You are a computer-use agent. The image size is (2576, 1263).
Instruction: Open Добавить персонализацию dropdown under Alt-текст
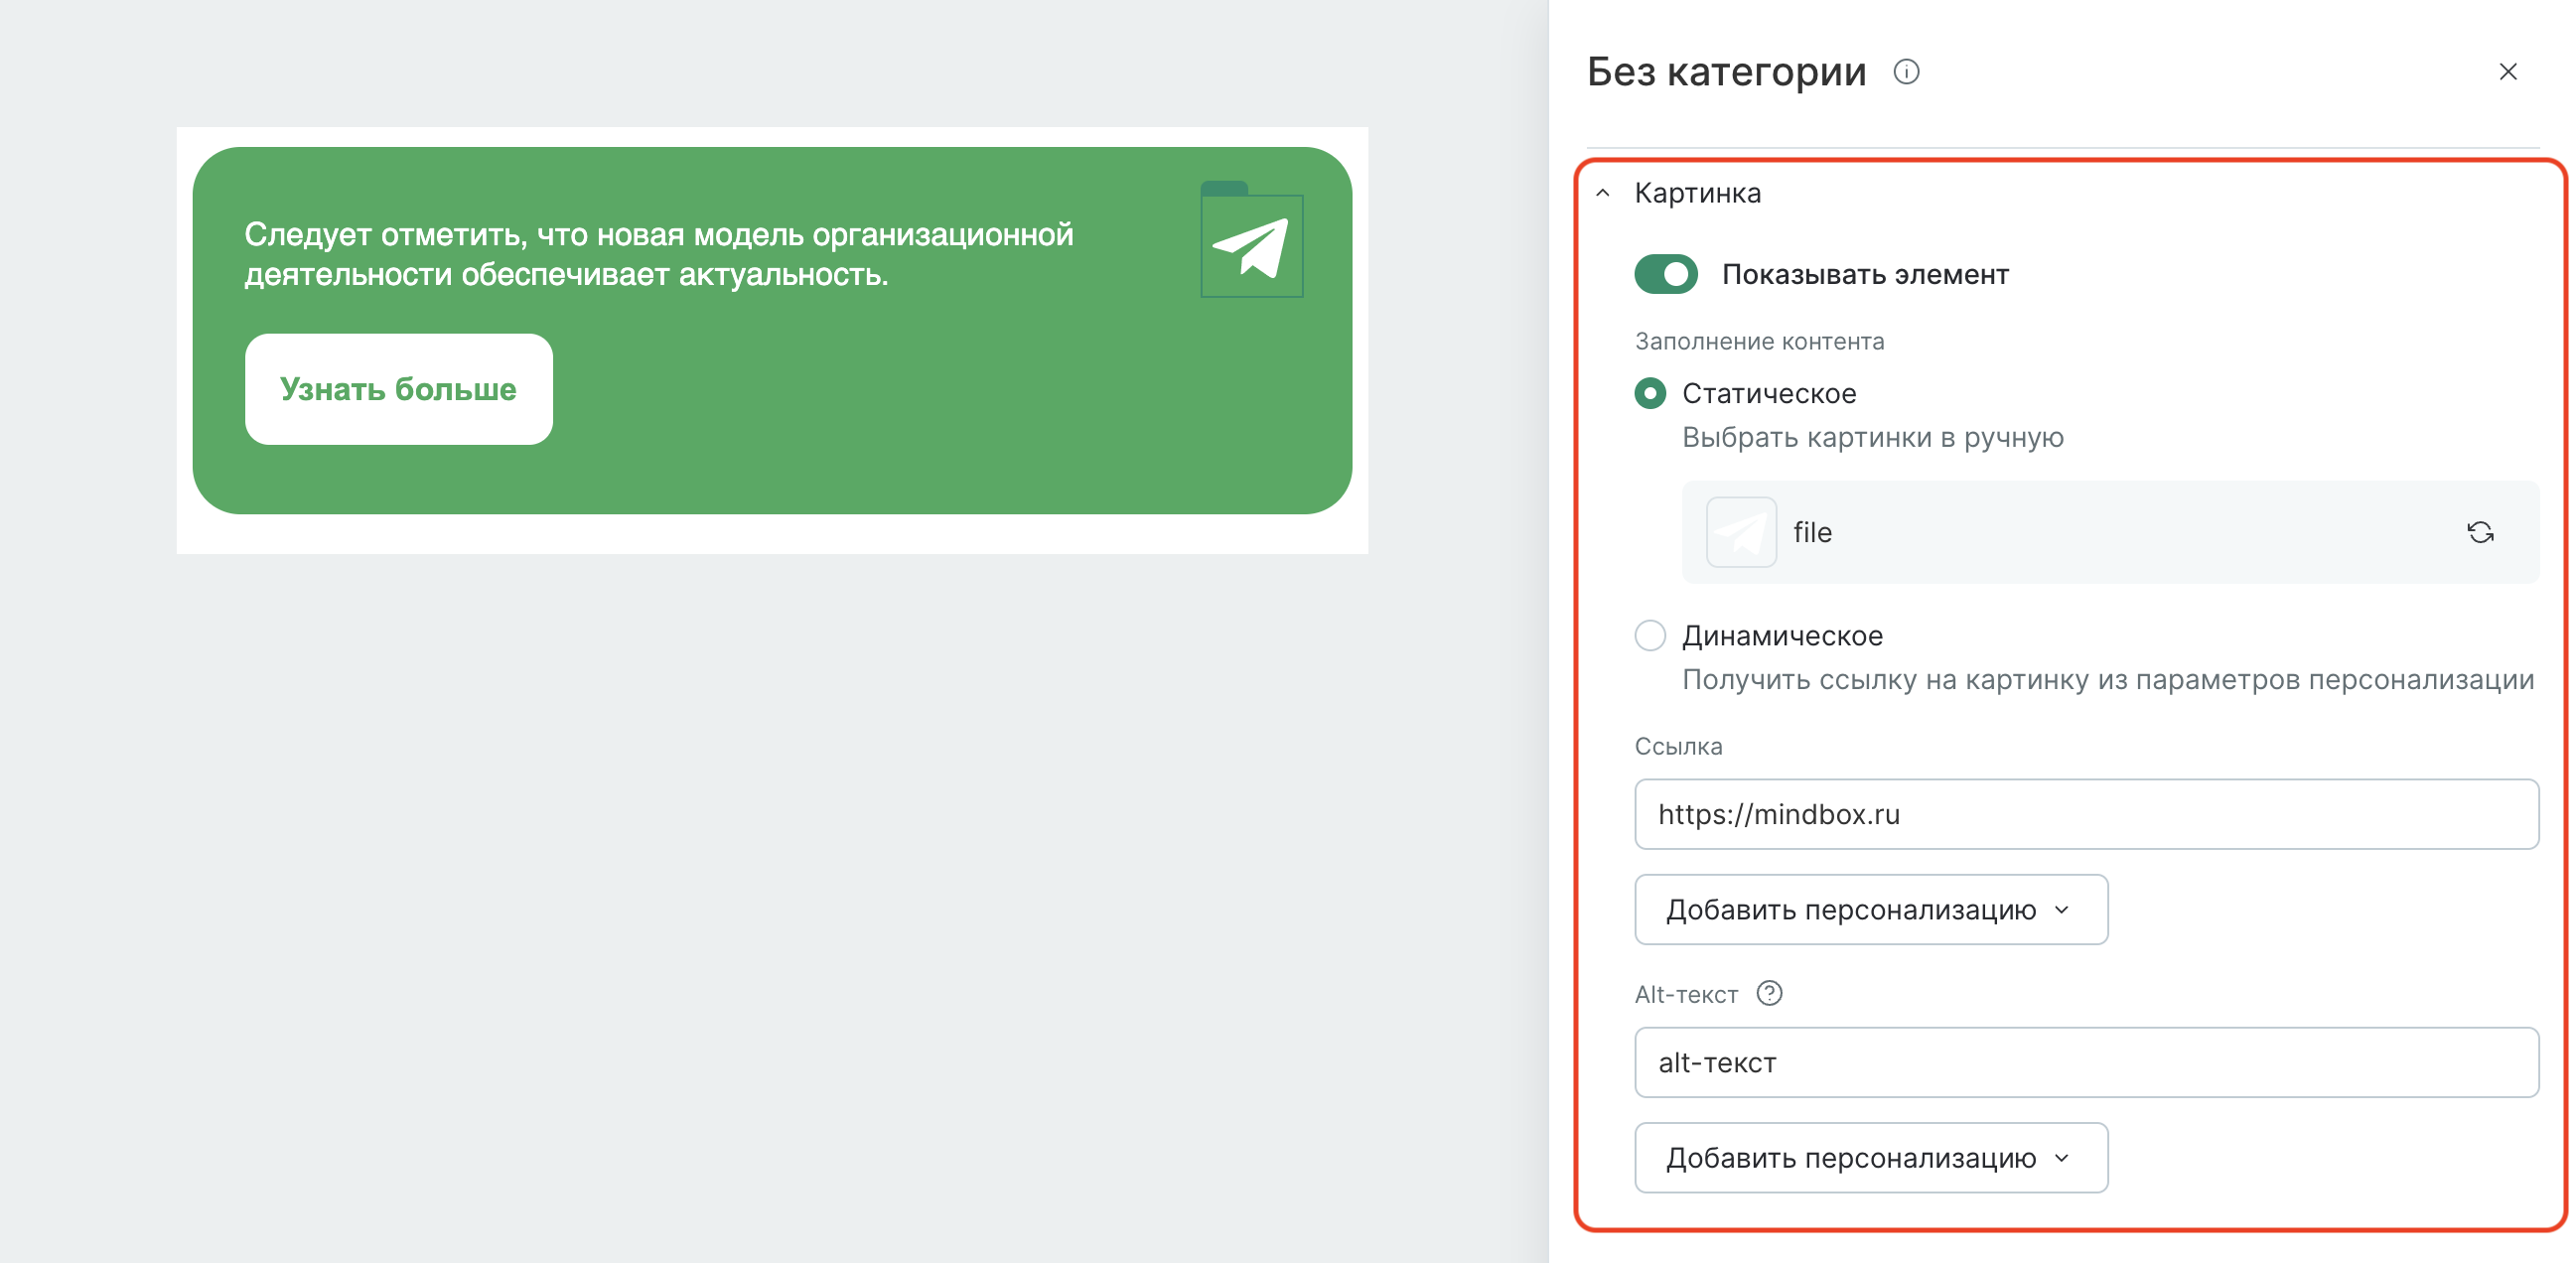(x=1871, y=1158)
